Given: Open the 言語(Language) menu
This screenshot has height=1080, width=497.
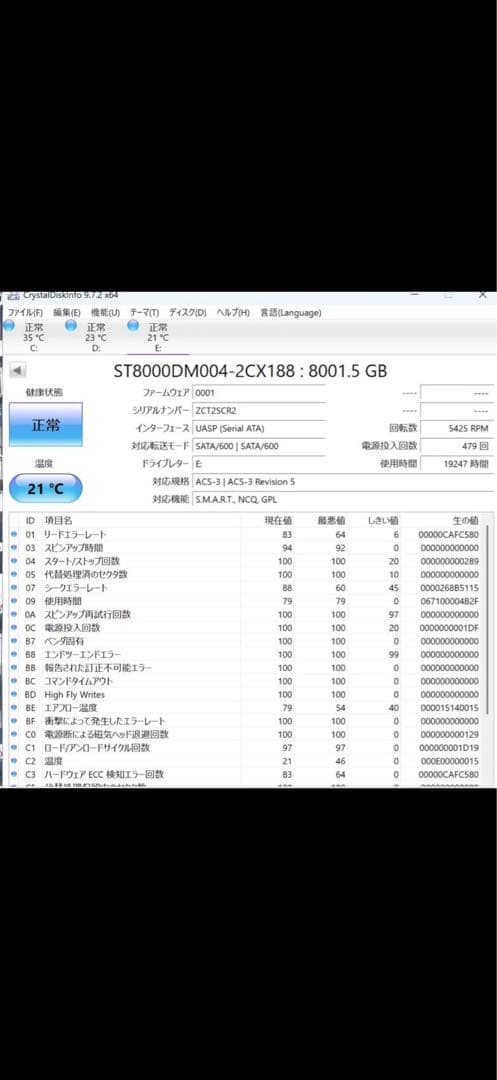Looking at the screenshot, I should [290, 313].
